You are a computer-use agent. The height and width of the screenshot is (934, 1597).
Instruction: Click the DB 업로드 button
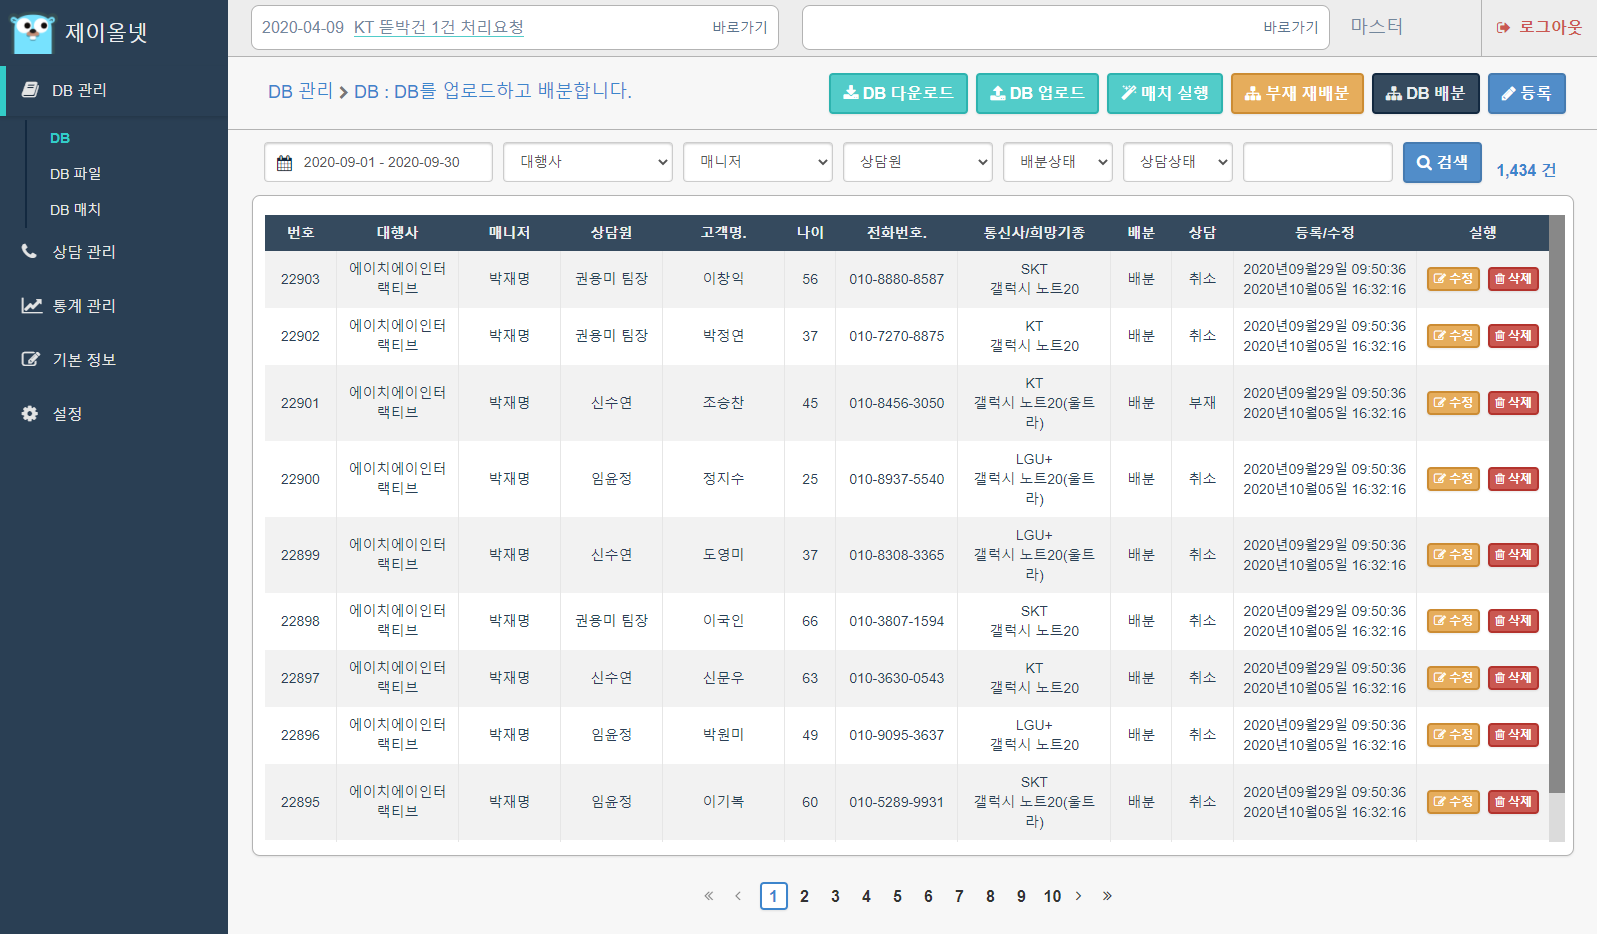tap(1037, 93)
